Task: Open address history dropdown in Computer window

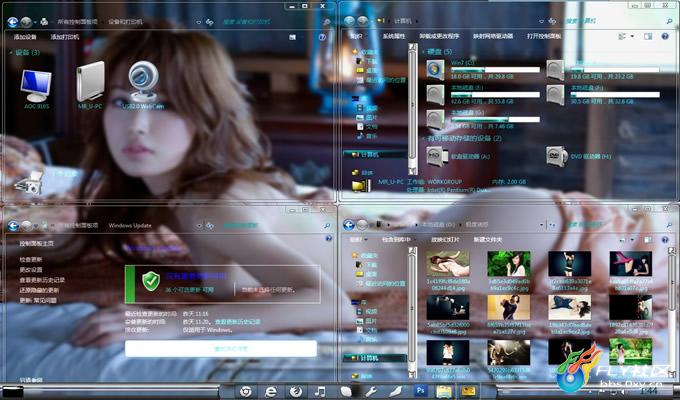Action: tap(541, 21)
